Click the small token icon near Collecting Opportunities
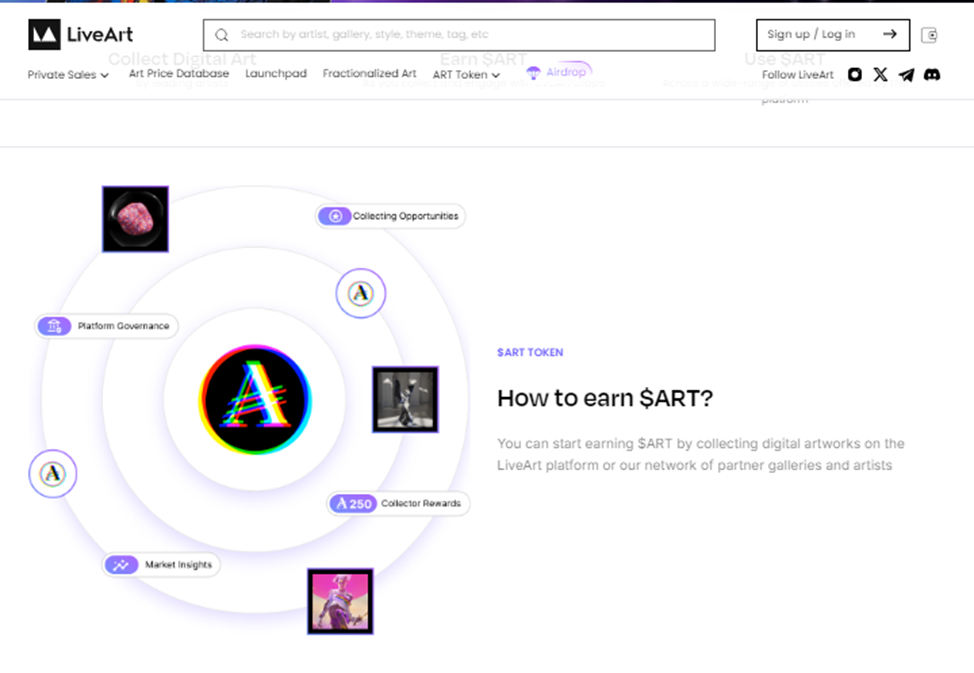The width and height of the screenshot is (974, 673). tap(361, 293)
